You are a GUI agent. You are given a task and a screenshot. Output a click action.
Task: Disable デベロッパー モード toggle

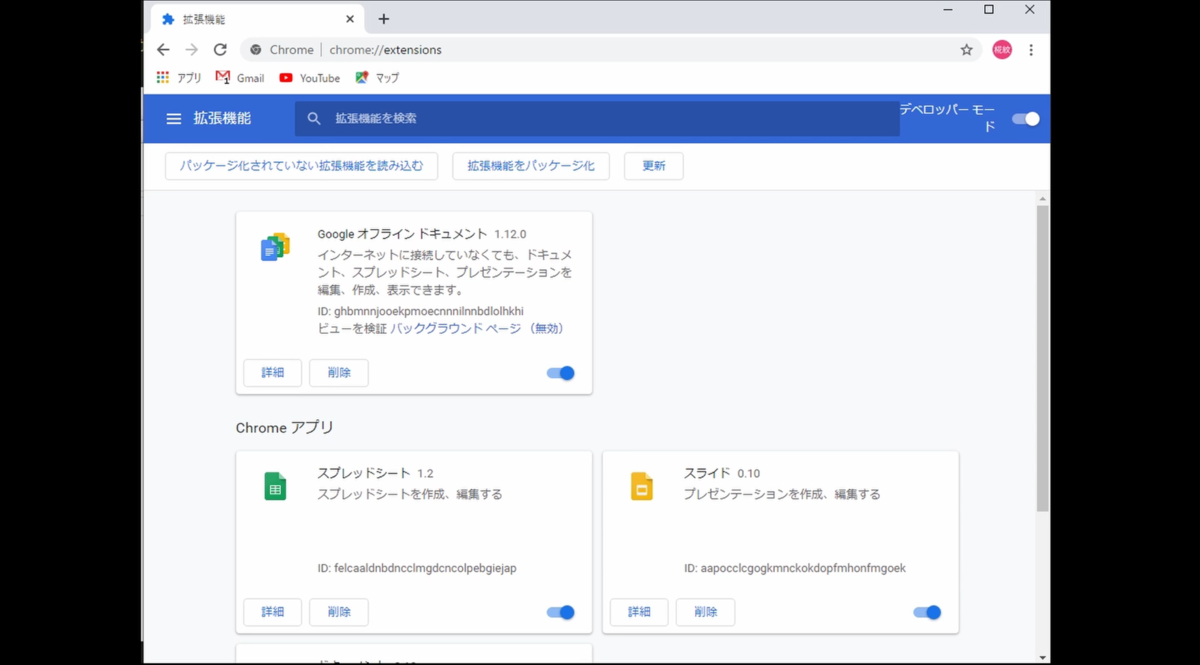[x=1024, y=118]
